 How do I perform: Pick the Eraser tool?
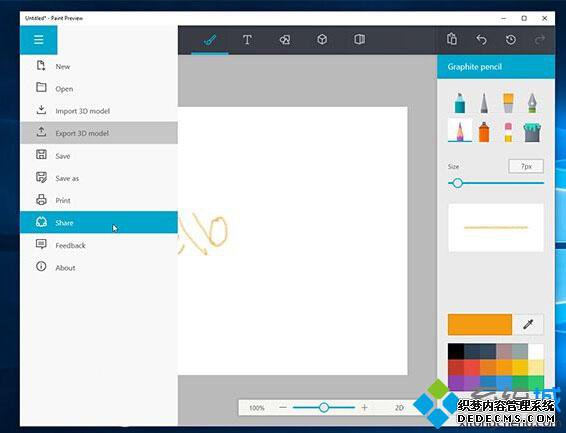click(508, 132)
